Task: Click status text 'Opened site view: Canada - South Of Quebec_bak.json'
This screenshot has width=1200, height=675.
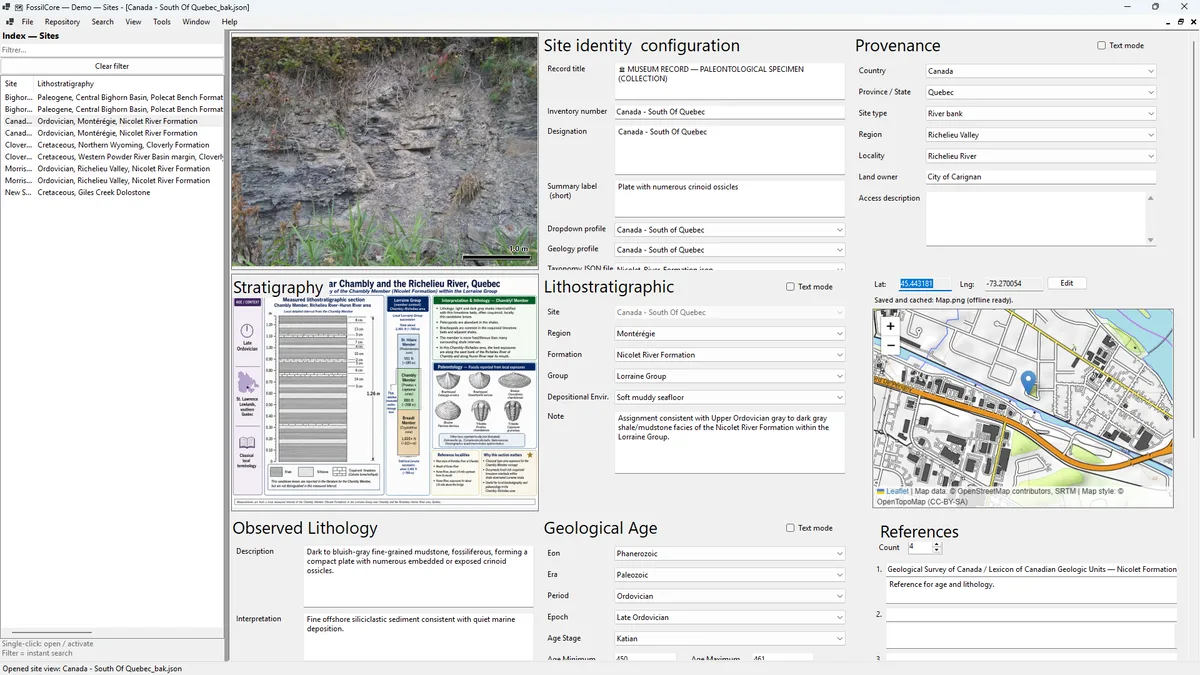Action: coord(92,668)
